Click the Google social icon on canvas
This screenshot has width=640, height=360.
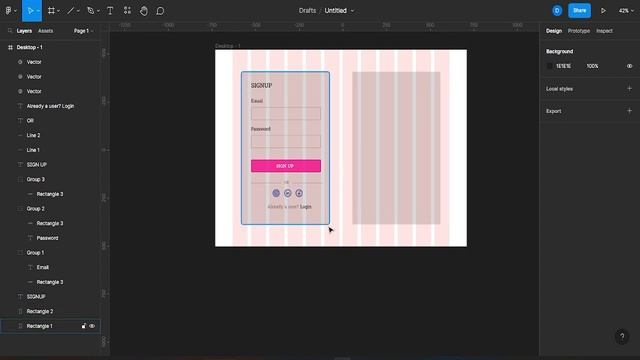coord(276,193)
